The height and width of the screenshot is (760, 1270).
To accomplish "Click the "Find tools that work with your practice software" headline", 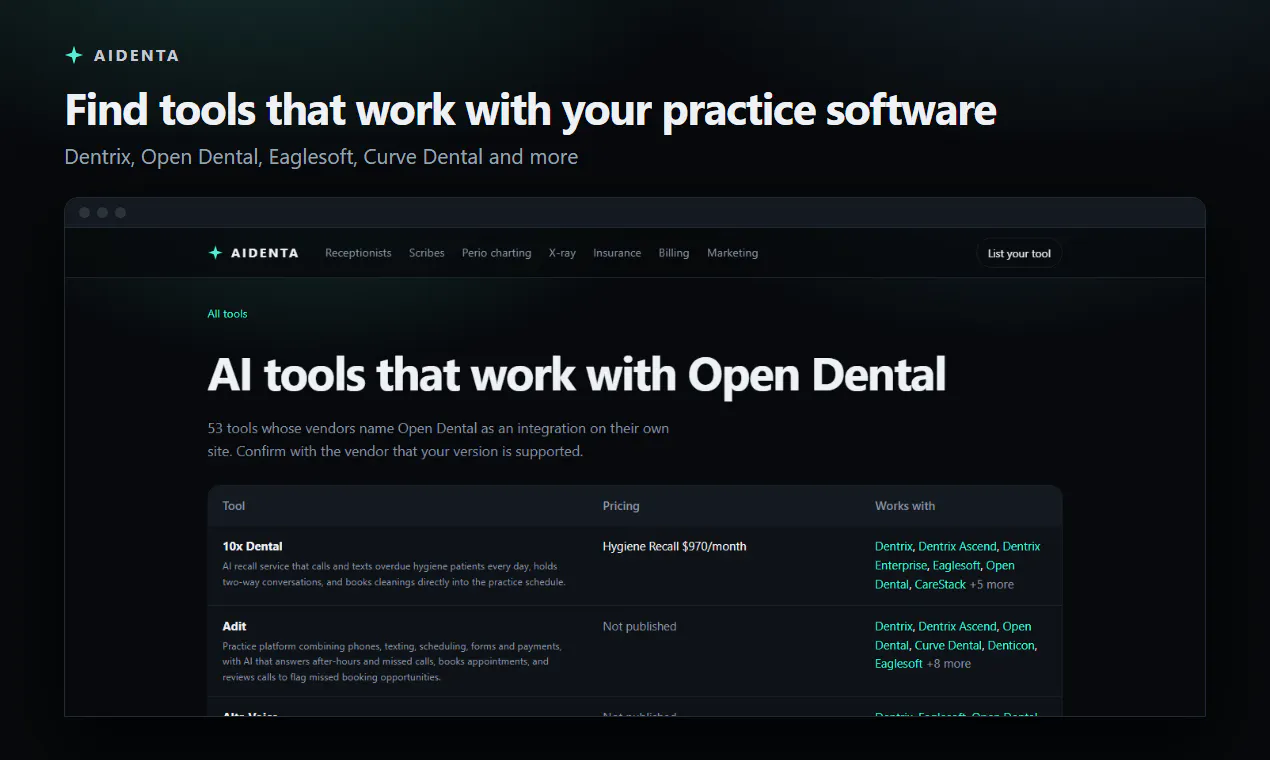I will coord(530,110).
